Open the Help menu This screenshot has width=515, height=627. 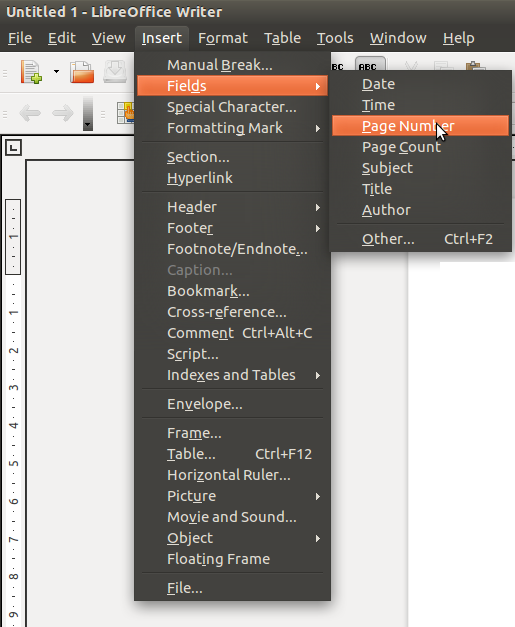[459, 38]
